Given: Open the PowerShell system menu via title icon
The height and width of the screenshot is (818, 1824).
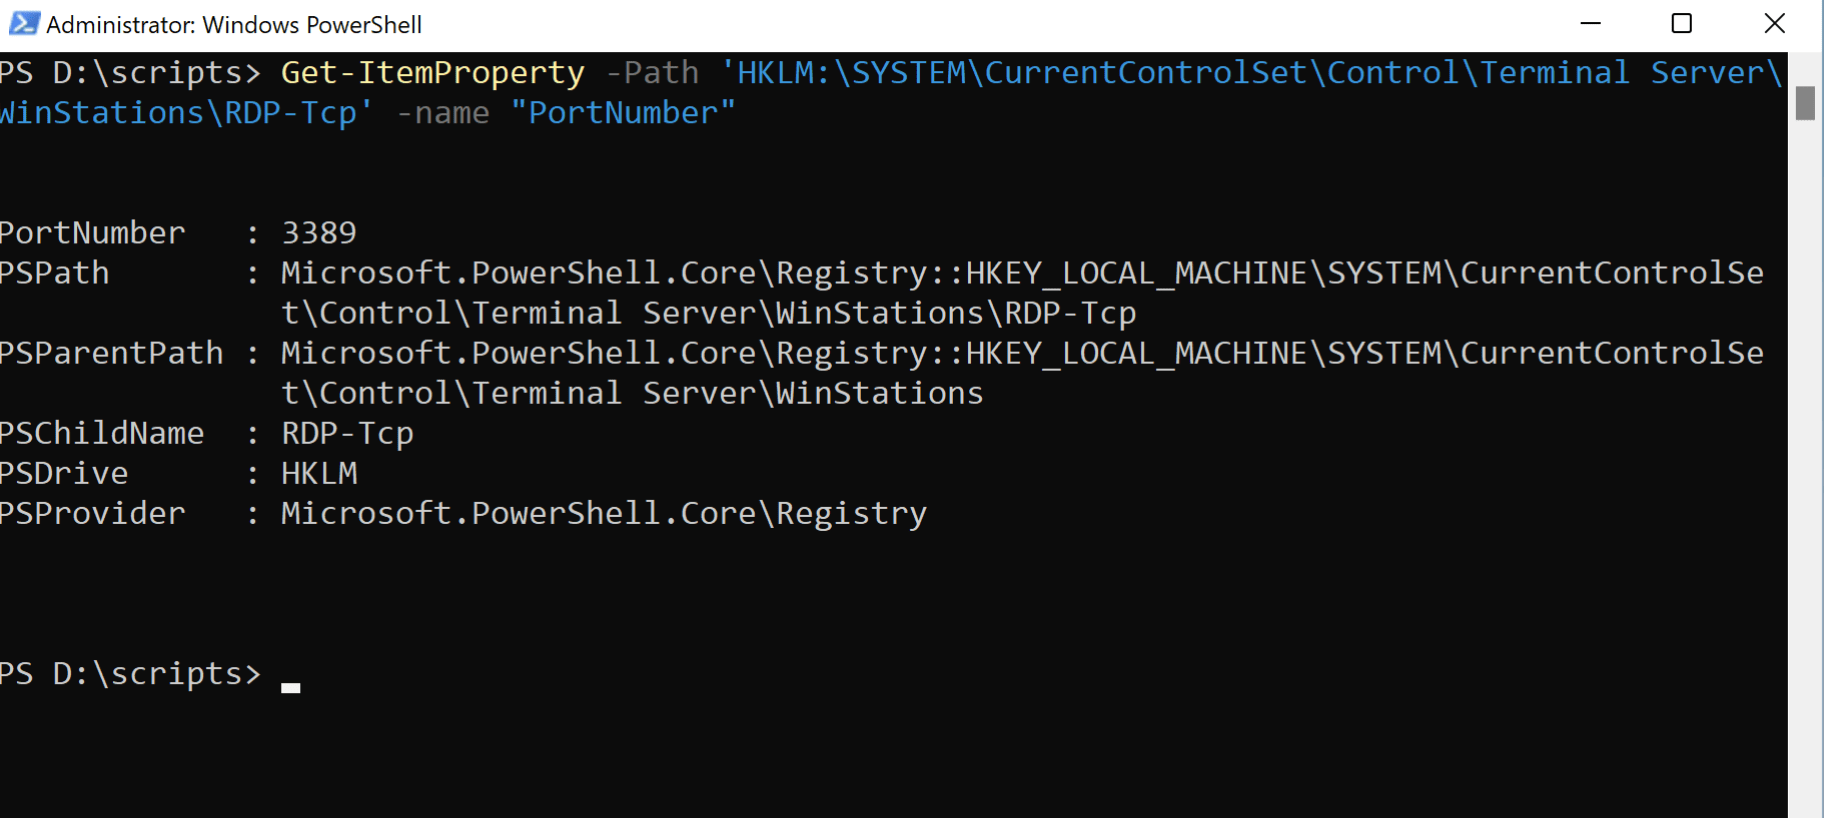Looking at the screenshot, I should tap(26, 22).
